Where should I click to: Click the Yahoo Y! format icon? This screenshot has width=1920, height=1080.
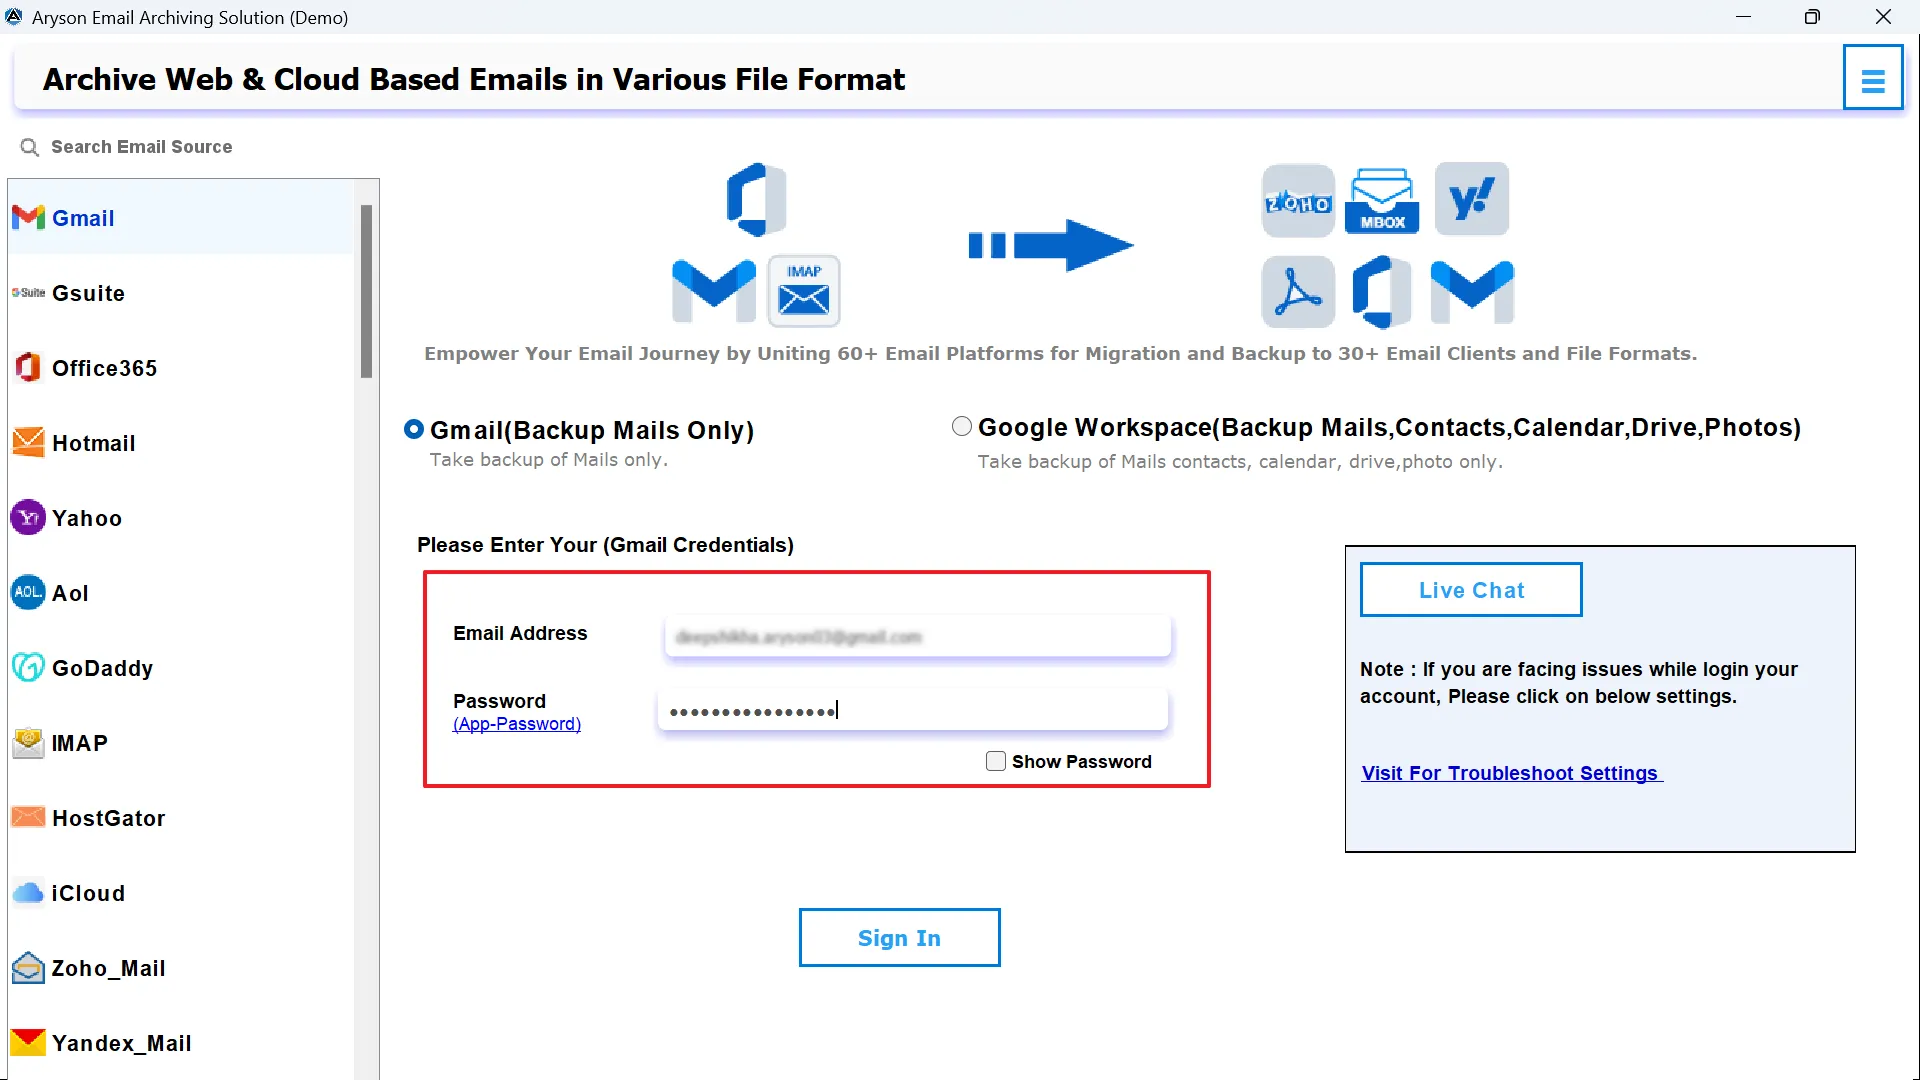(x=1472, y=199)
